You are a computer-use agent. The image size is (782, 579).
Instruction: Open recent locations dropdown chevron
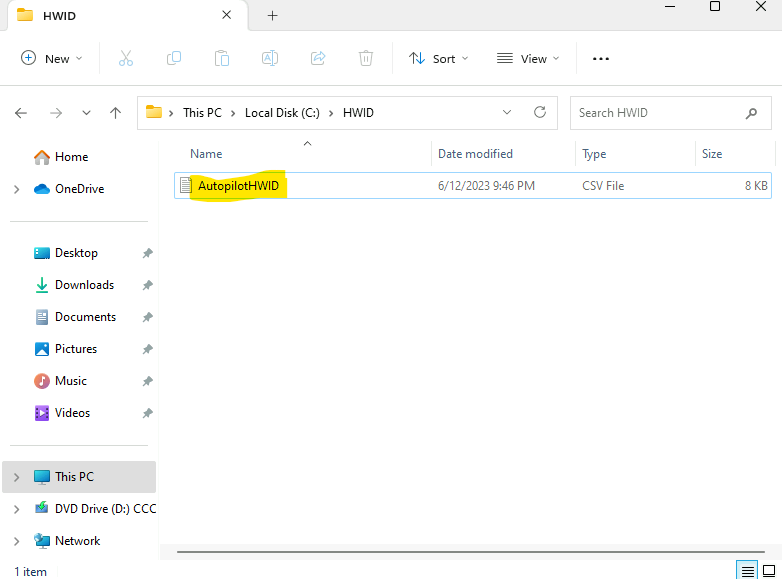coord(86,113)
